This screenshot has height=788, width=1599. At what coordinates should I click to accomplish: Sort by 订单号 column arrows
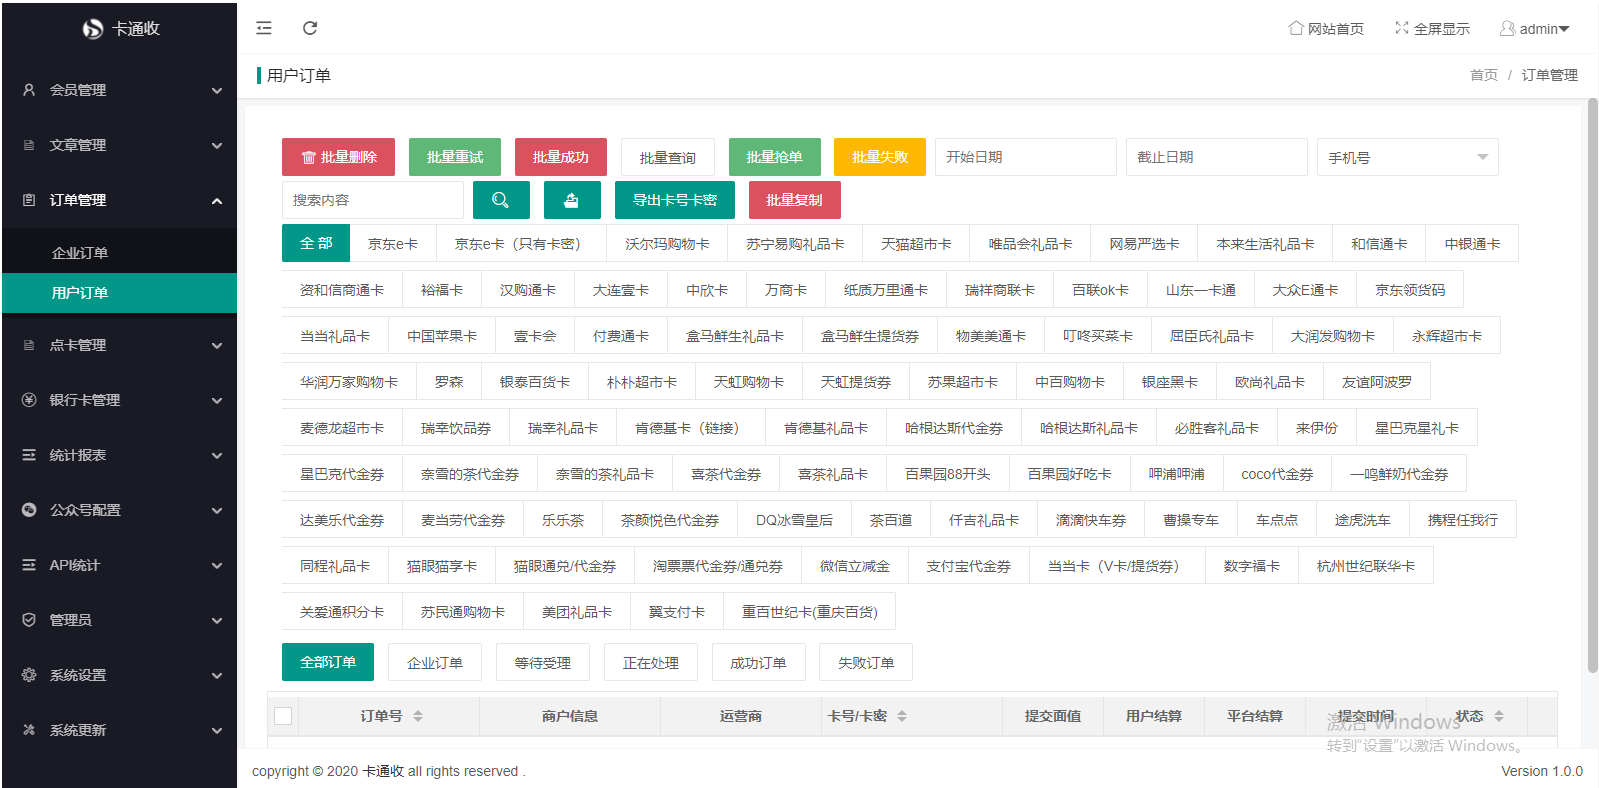pos(418,716)
